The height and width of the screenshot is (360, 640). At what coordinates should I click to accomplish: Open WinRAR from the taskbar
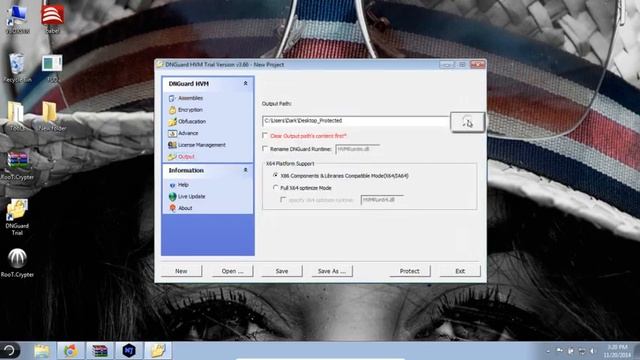point(100,351)
